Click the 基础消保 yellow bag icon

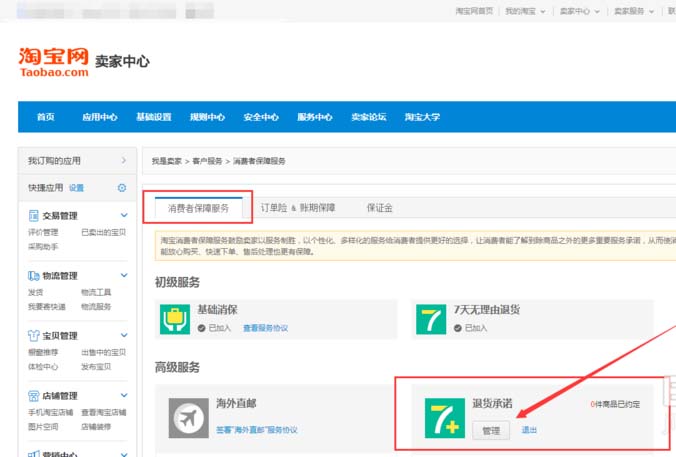point(175,319)
